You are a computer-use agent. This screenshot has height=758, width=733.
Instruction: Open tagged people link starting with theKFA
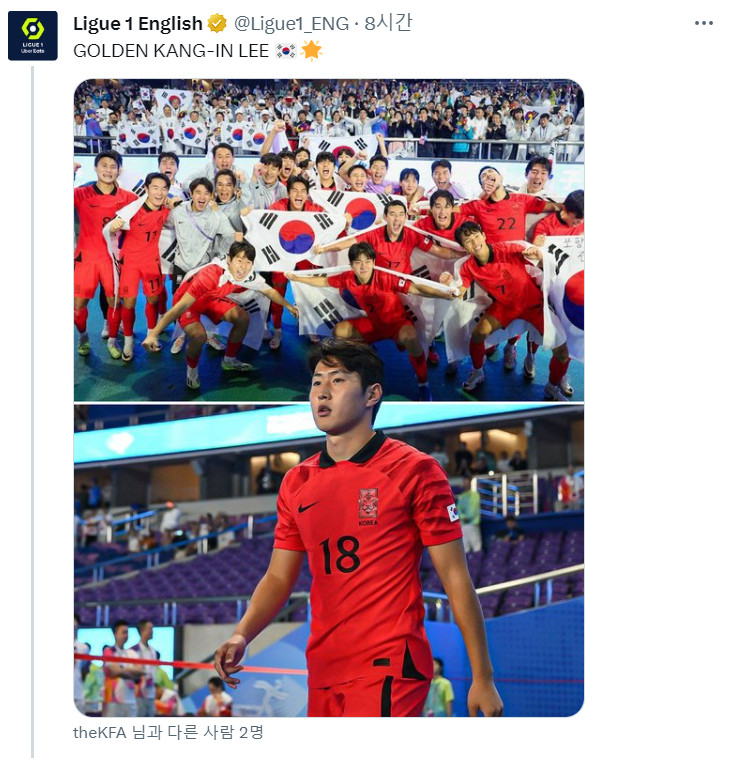click(x=168, y=732)
